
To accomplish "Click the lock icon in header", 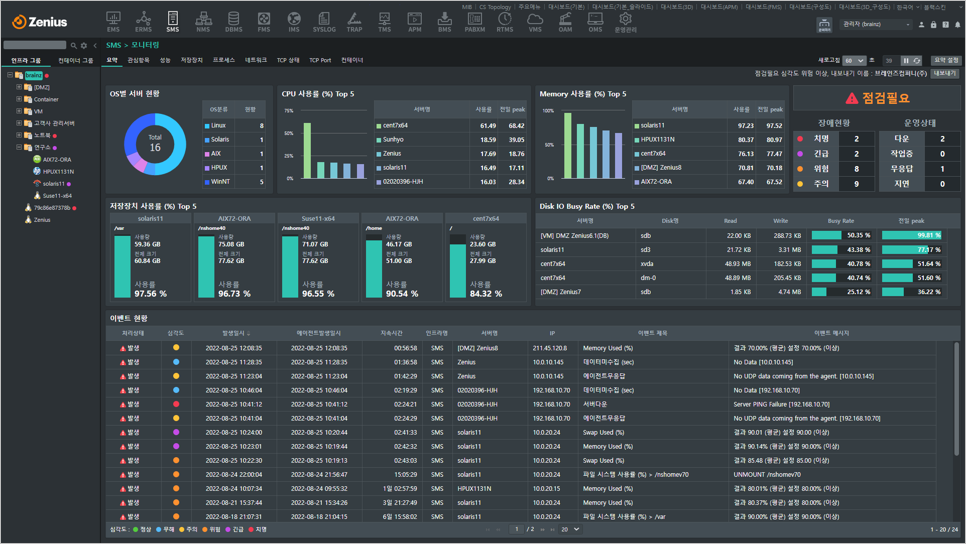I will [x=933, y=25].
